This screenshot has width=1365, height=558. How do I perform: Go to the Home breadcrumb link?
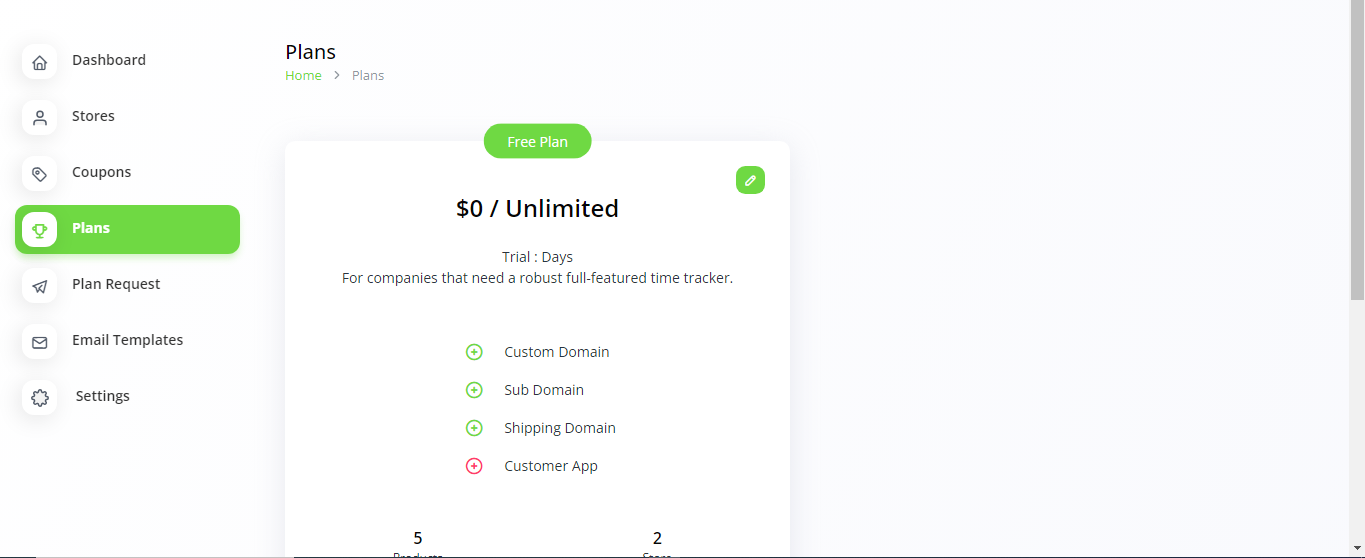(303, 76)
